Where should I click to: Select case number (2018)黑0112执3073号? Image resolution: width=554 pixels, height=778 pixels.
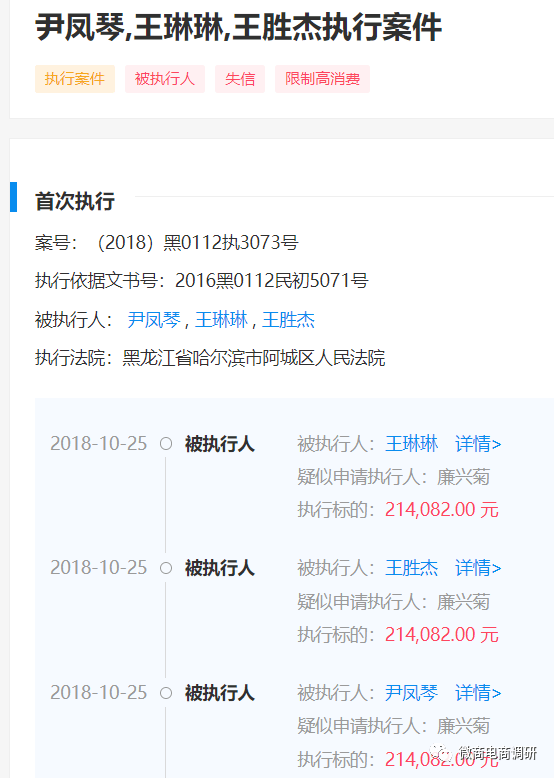198,243
